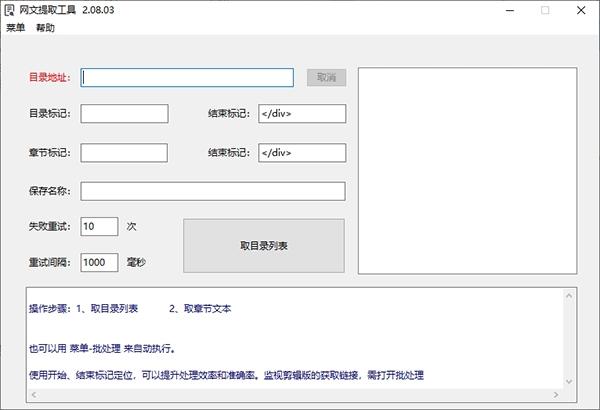Focus the 目录地址 input field
600x410 pixels.
[187, 78]
